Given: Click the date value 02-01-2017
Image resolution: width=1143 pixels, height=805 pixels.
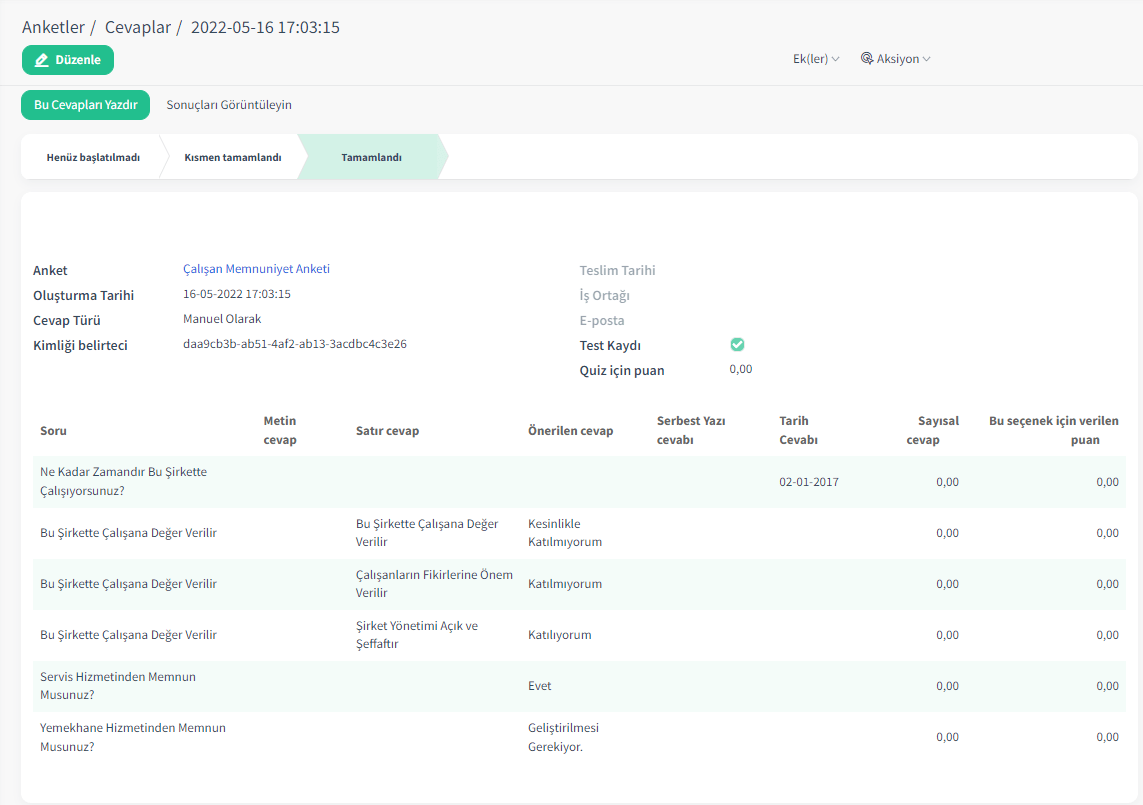Looking at the screenshot, I should coord(808,482).
